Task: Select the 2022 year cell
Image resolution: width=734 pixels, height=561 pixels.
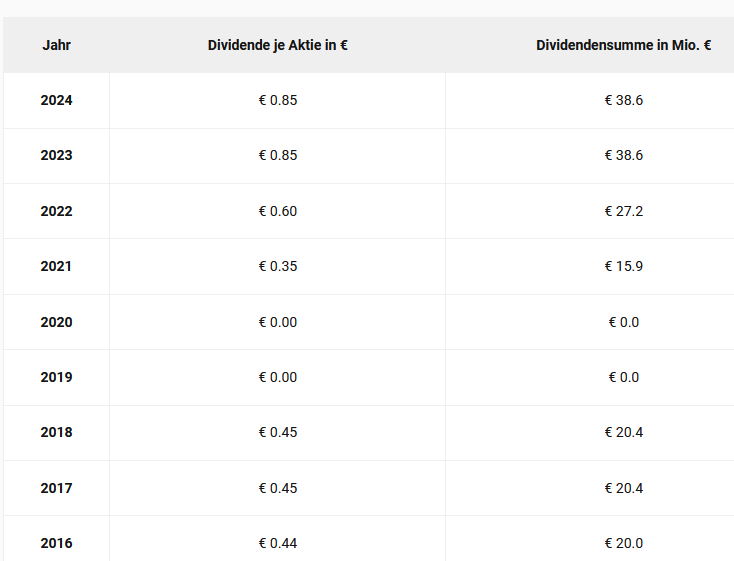Action: (x=56, y=211)
